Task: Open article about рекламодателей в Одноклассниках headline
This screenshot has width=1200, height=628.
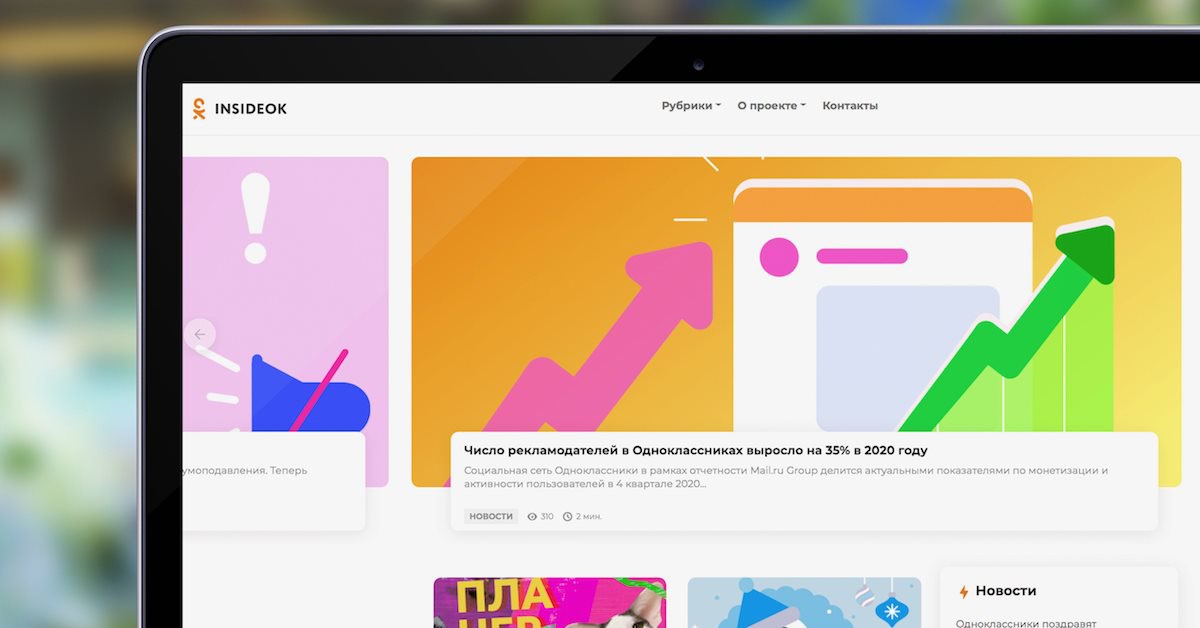Action: point(695,450)
